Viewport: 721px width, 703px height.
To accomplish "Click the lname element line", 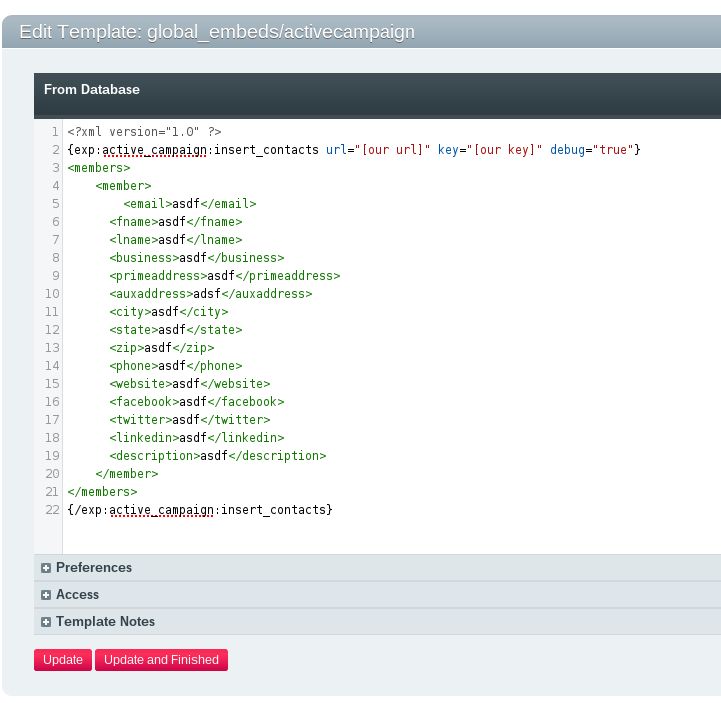I will [176, 240].
